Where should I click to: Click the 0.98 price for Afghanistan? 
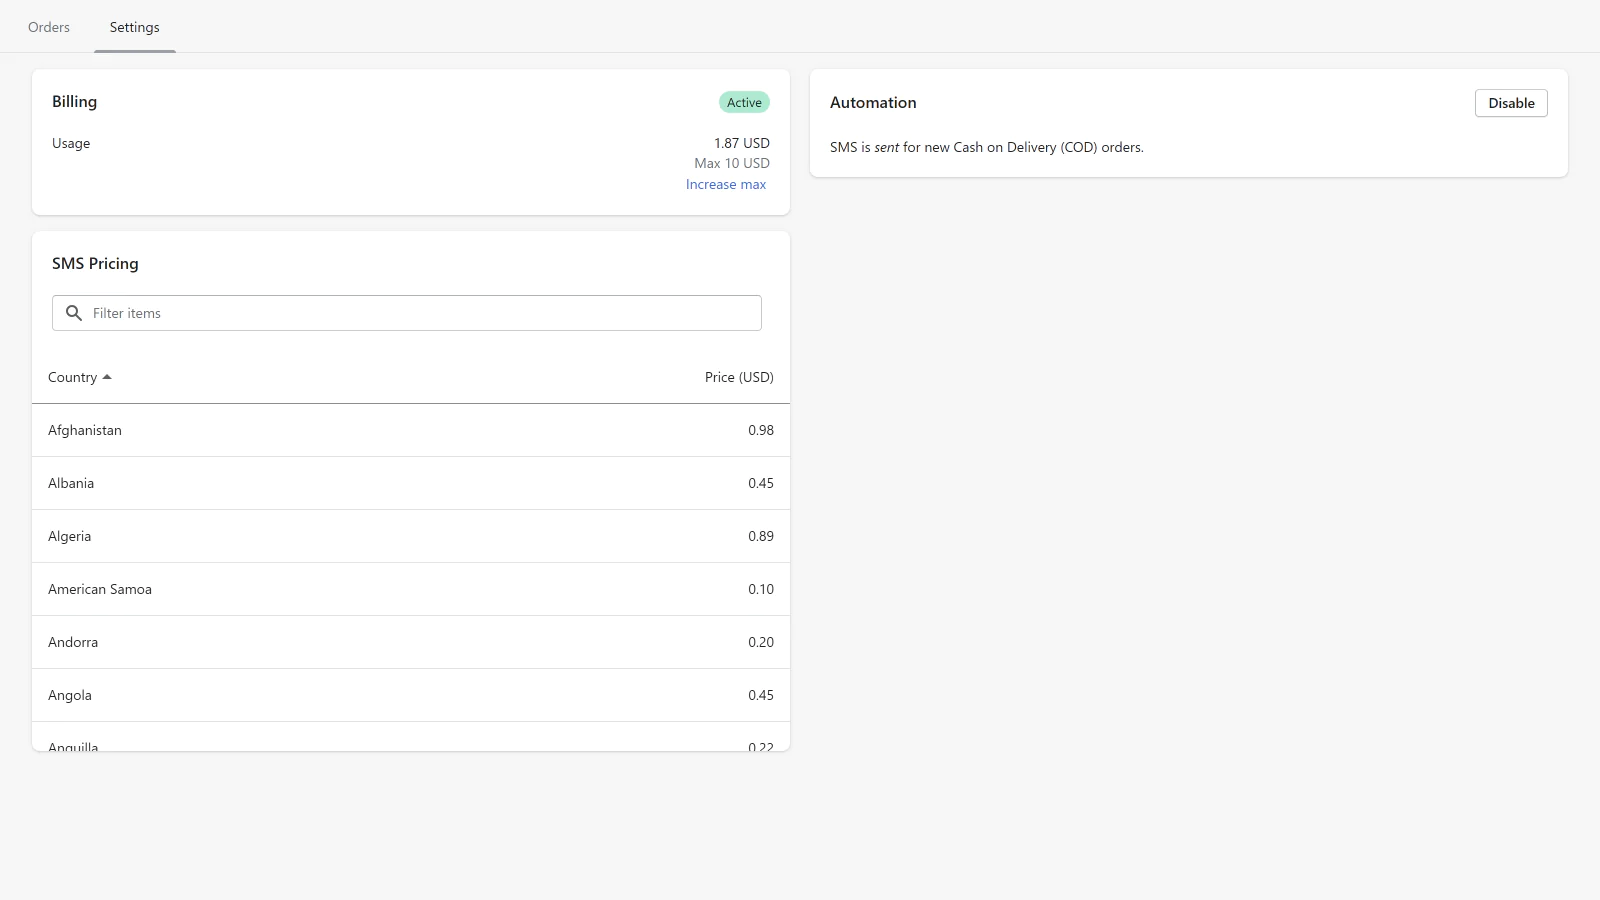pyautogui.click(x=760, y=430)
